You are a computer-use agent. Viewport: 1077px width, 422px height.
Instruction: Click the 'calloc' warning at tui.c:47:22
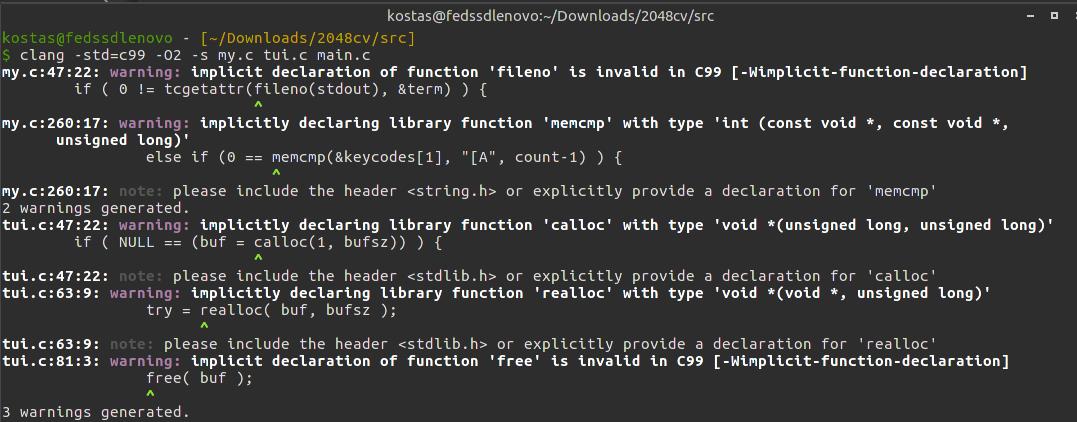(x=528, y=225)
